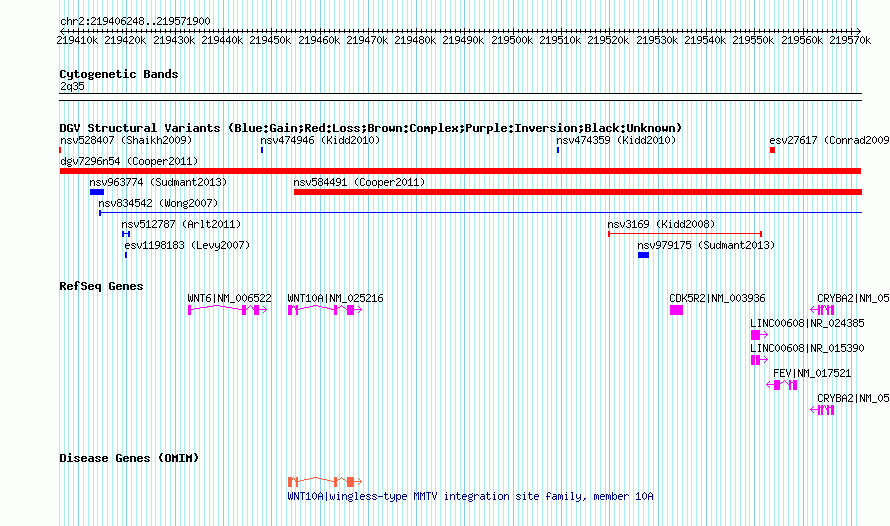Click the blue block under nsv963774
890x526 pixels.
(x=97, y=192)
